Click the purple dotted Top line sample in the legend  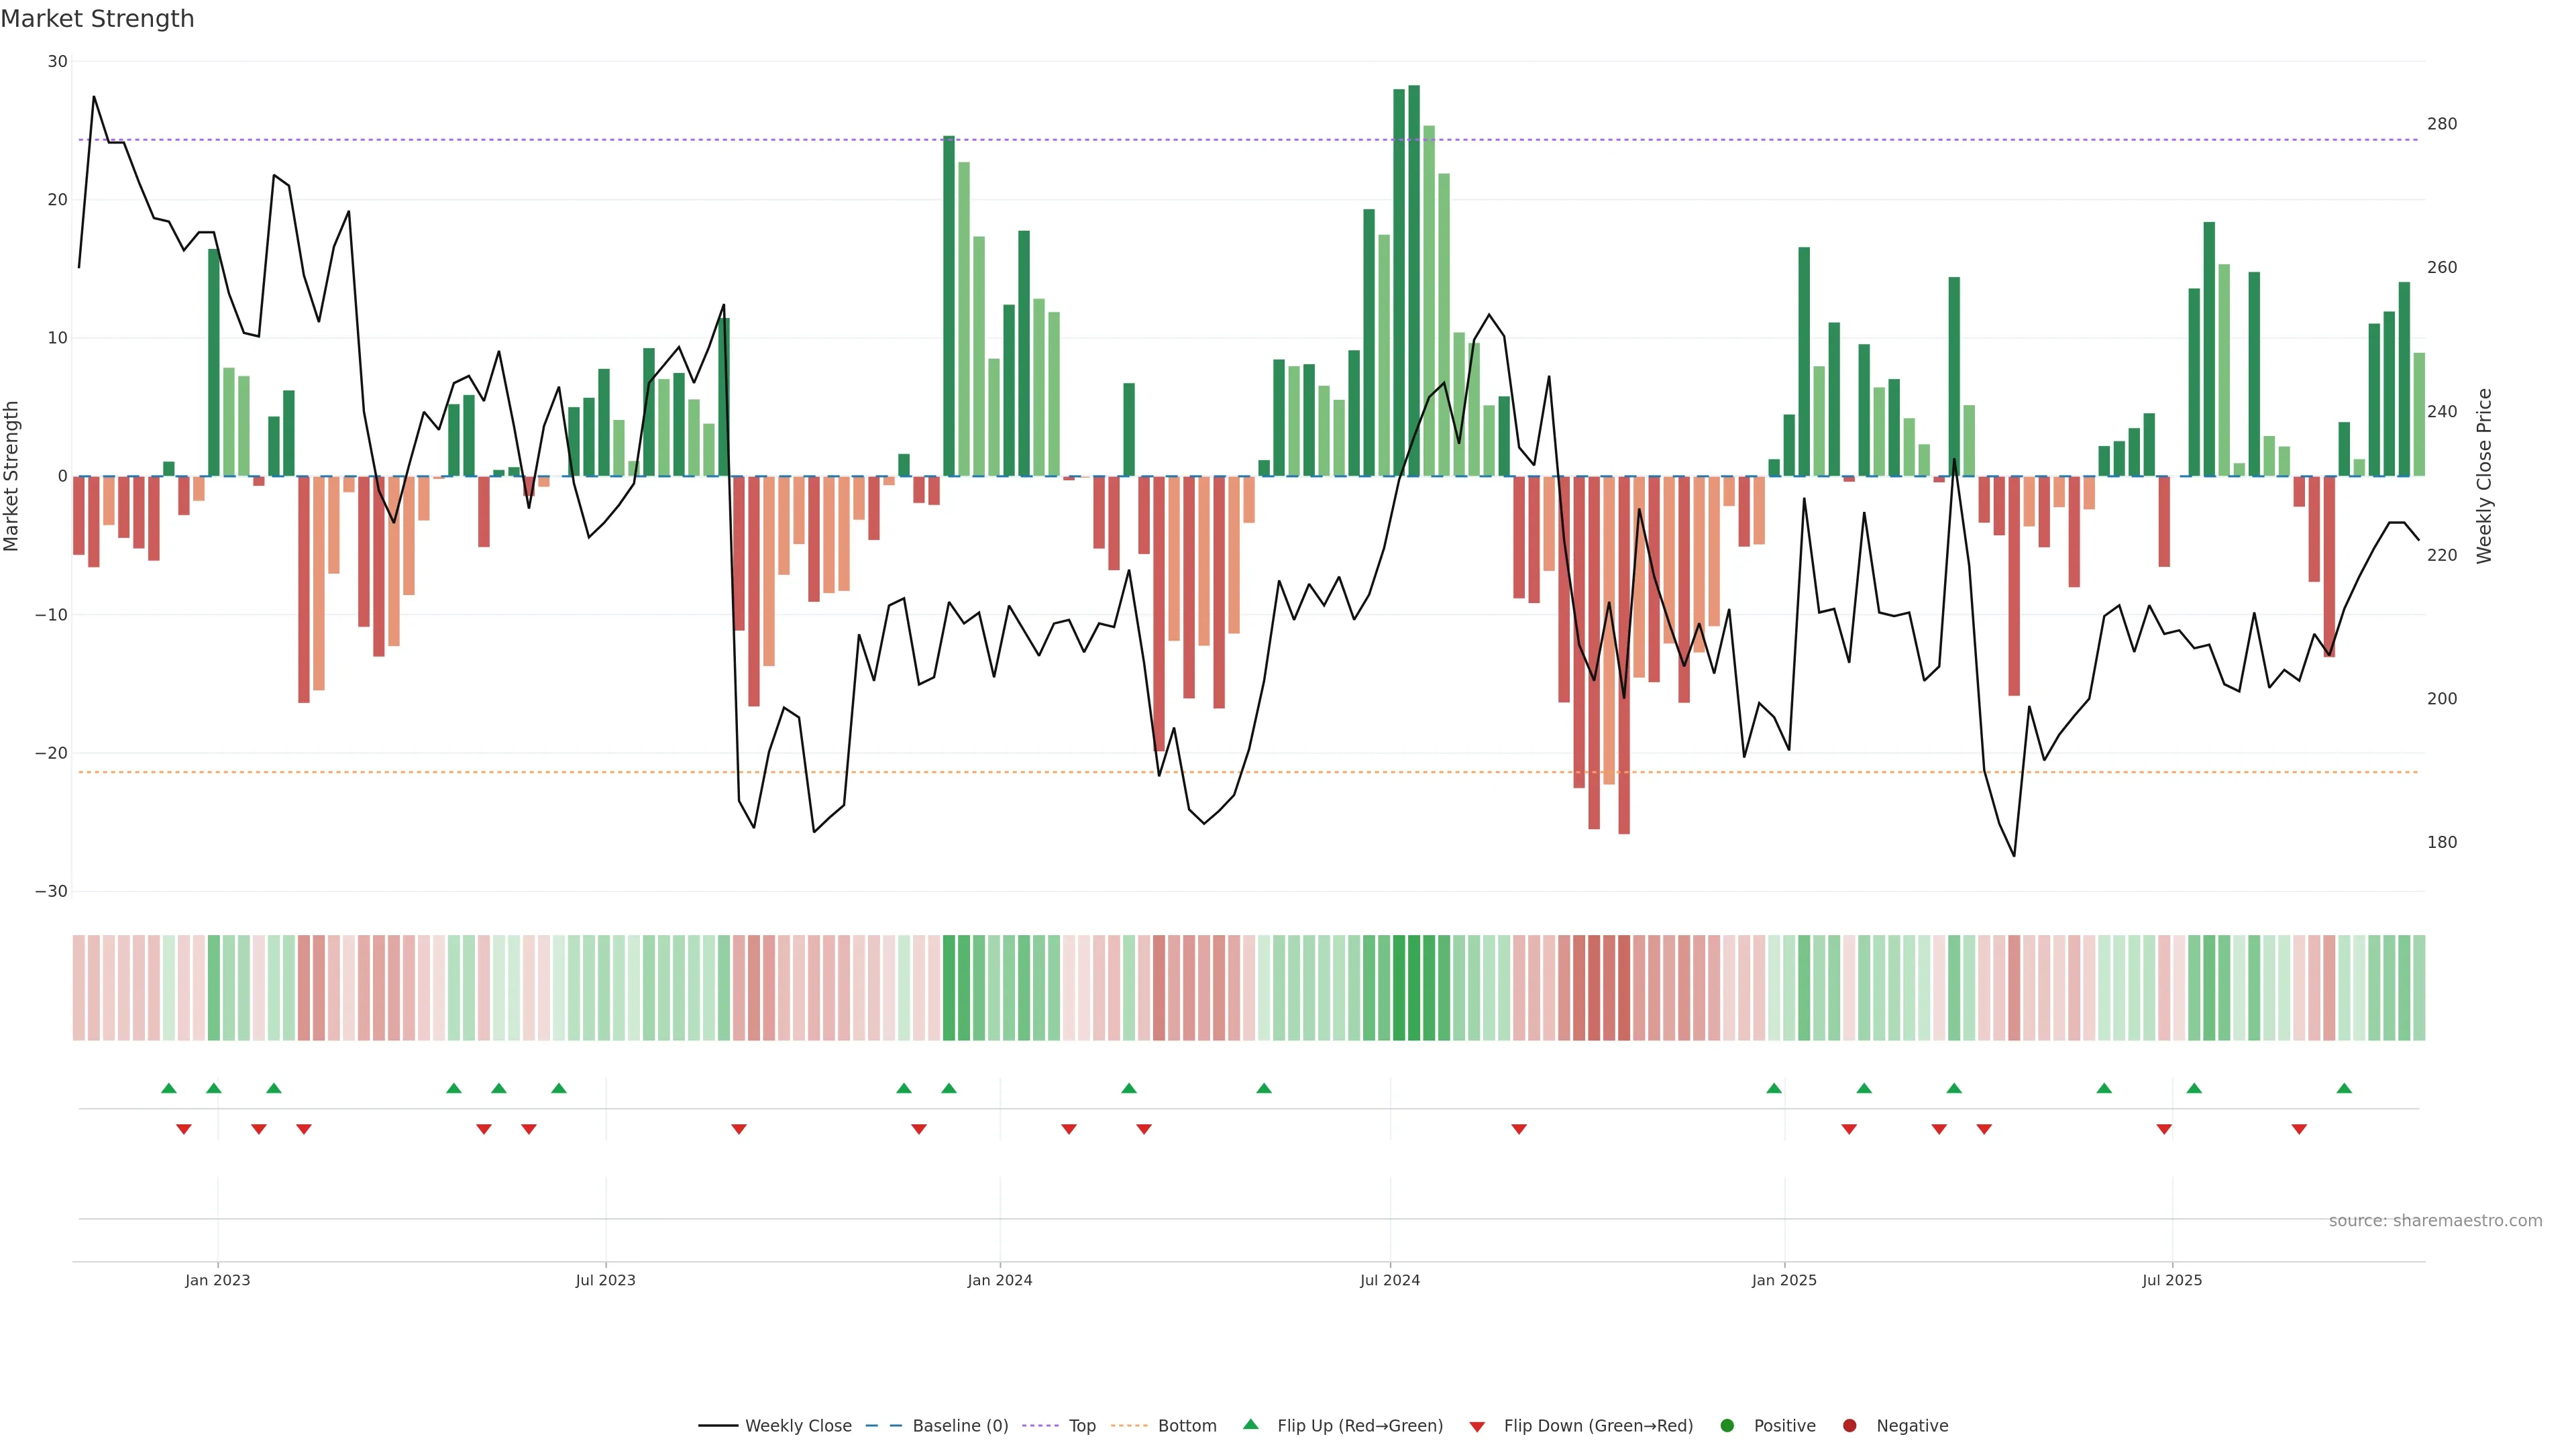pyautogui.click(x=1041, y=1425)
